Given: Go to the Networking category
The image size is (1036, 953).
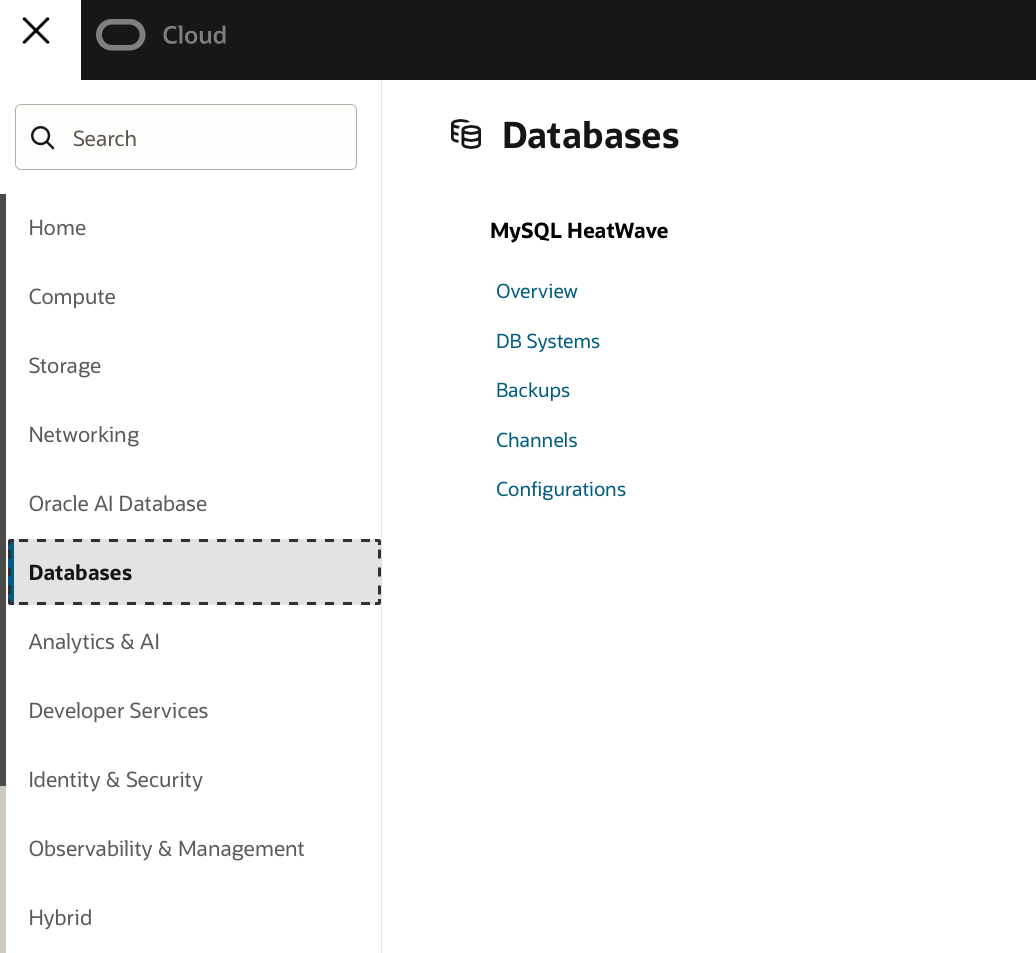Looking at the screenshot, I should coord(84,435).
